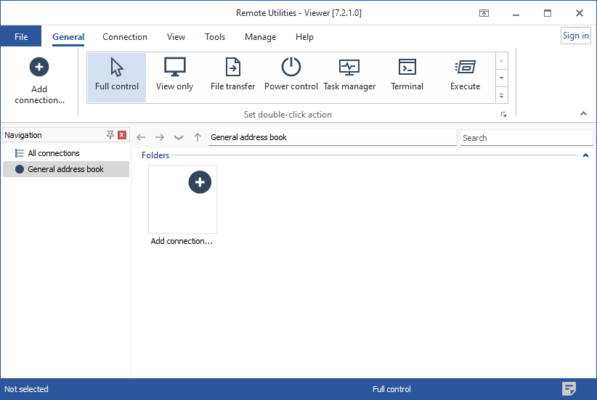Image resolution: width=597 pixels, height=400 pixels.
Task: Pick the Terminal mode
Action: point(407,77)
